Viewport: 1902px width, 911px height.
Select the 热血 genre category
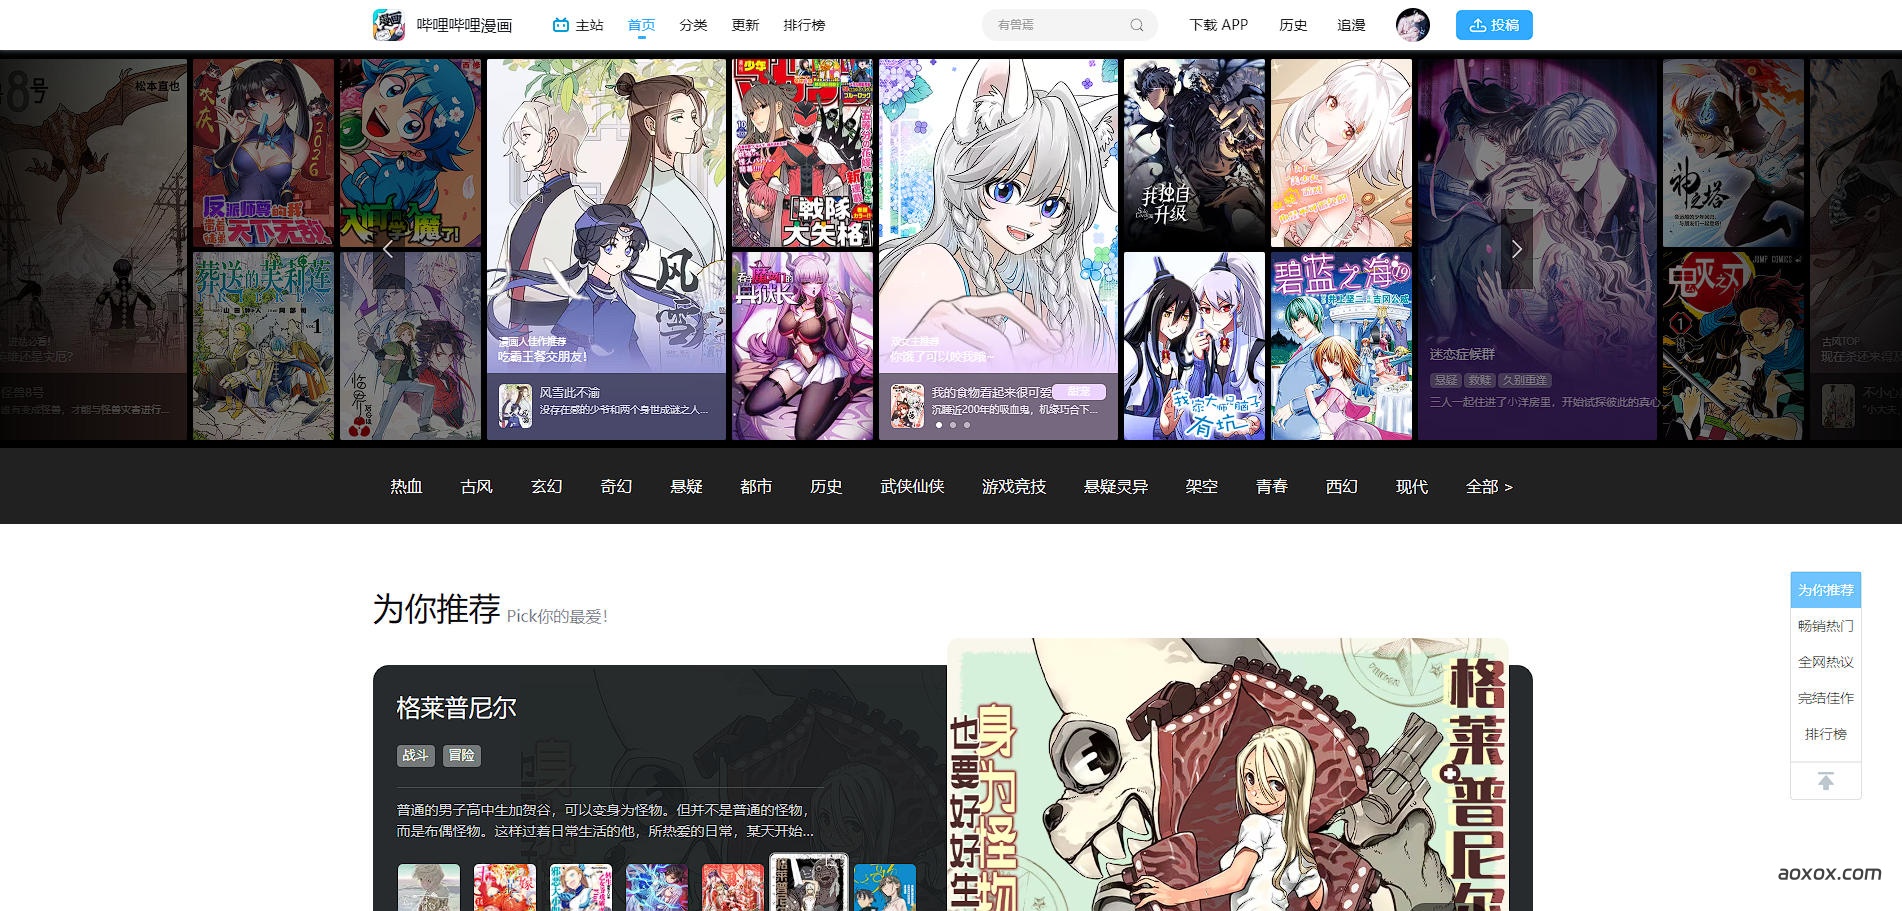(x=406, y=487)
